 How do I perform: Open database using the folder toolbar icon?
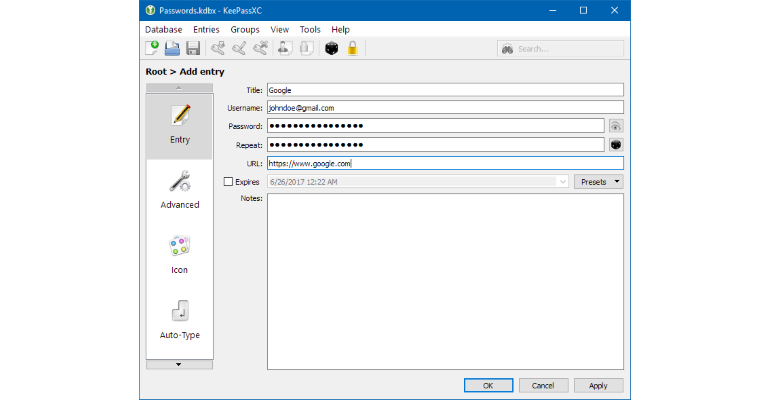[172, 48]
